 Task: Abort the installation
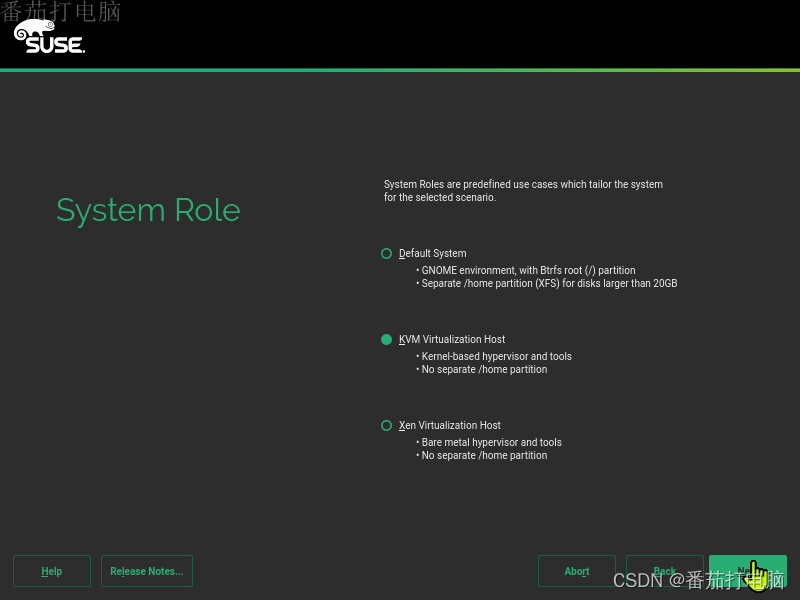click(577, 571)
